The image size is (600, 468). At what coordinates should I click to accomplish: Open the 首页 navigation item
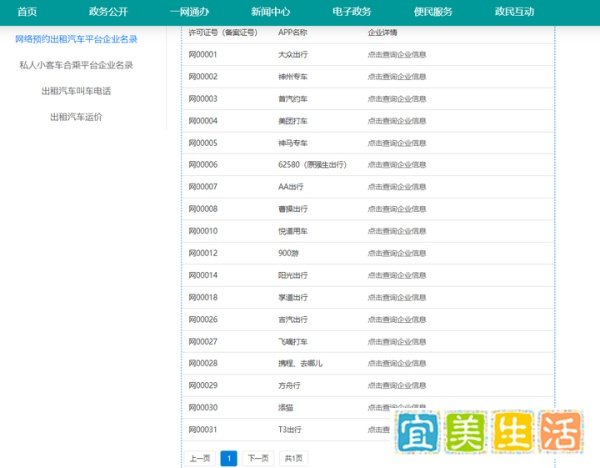point(27,11)
